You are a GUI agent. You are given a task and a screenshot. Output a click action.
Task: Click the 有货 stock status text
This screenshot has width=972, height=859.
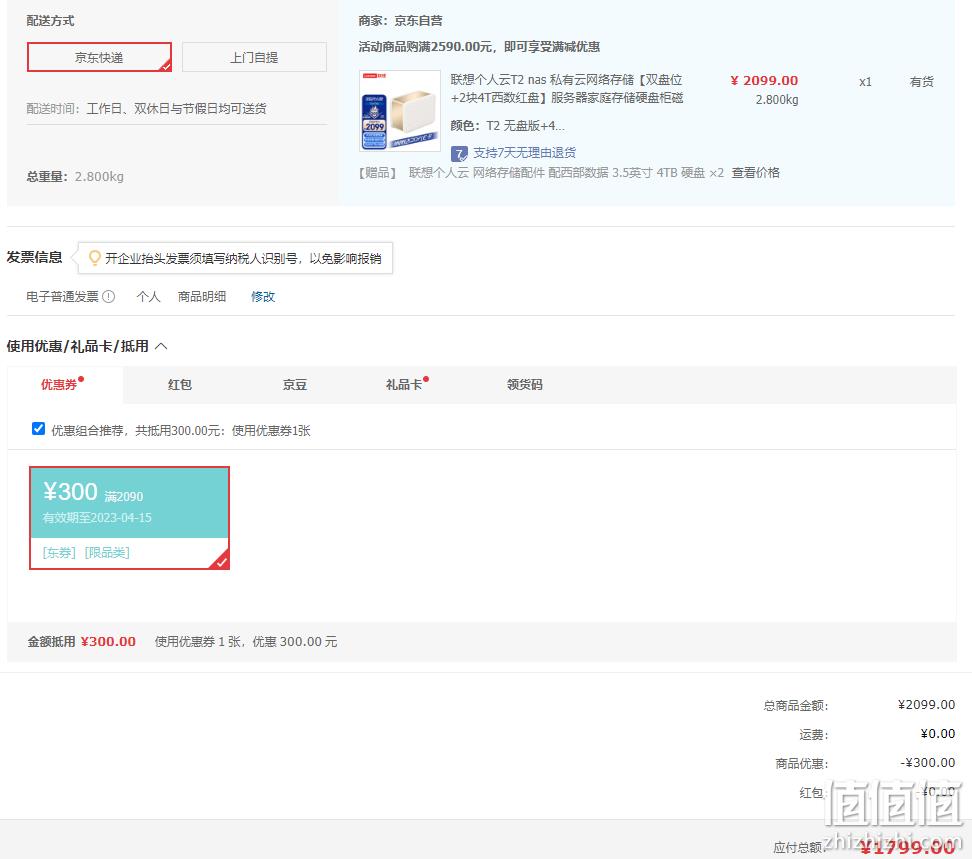point(921,82)
